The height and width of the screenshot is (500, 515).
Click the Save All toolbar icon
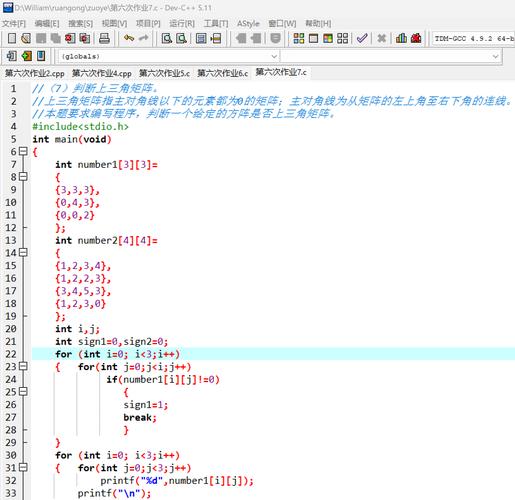[x=55, y=38]
